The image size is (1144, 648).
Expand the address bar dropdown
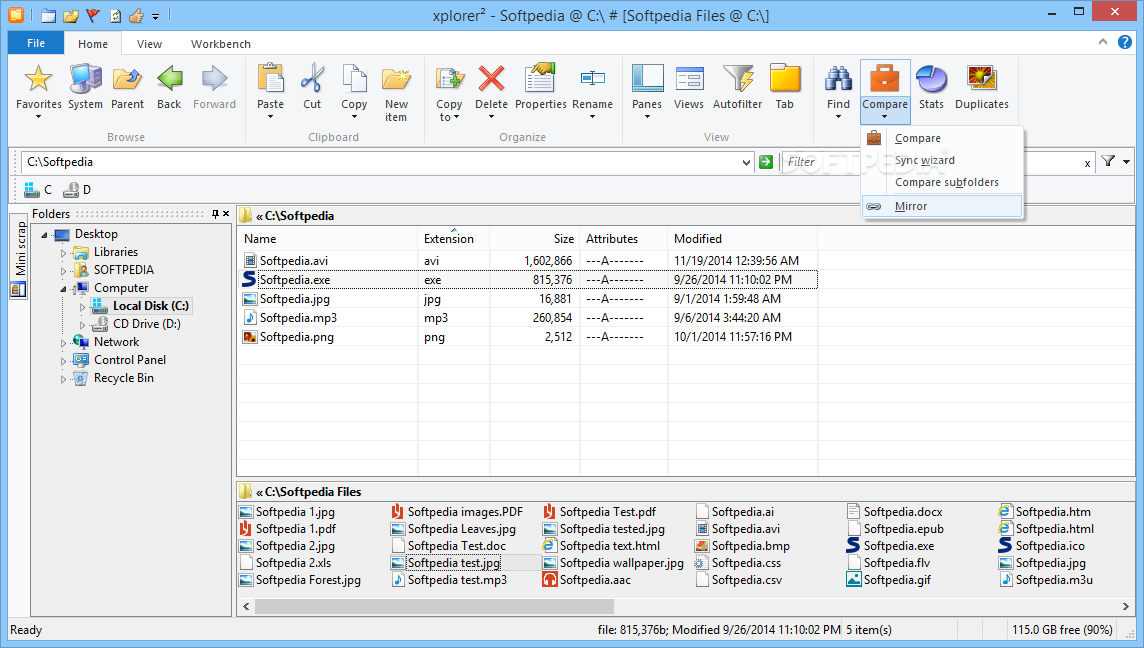pyautogui.click(x=746, y=162)
